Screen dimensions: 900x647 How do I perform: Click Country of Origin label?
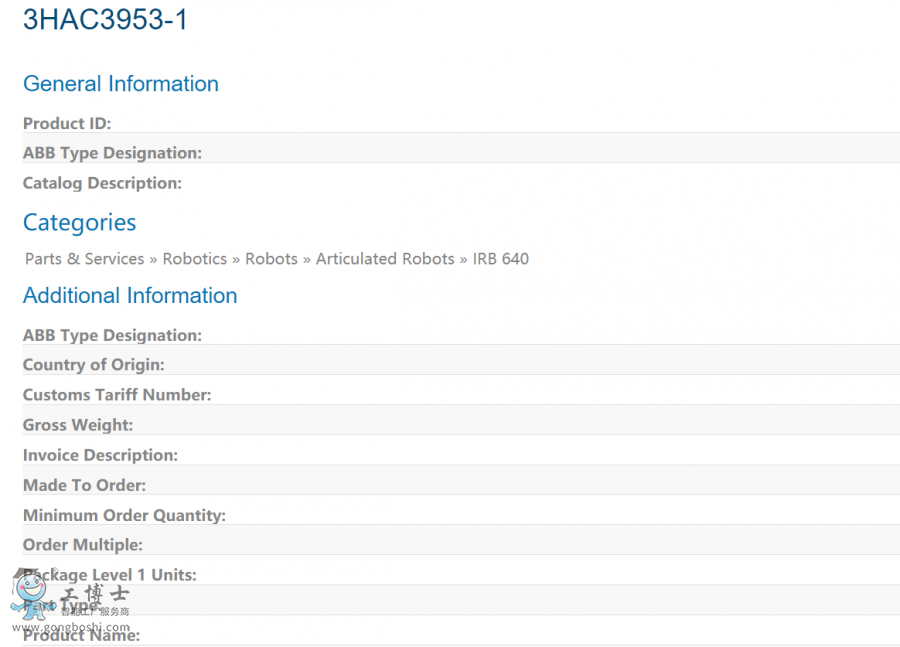coord(94,365)
